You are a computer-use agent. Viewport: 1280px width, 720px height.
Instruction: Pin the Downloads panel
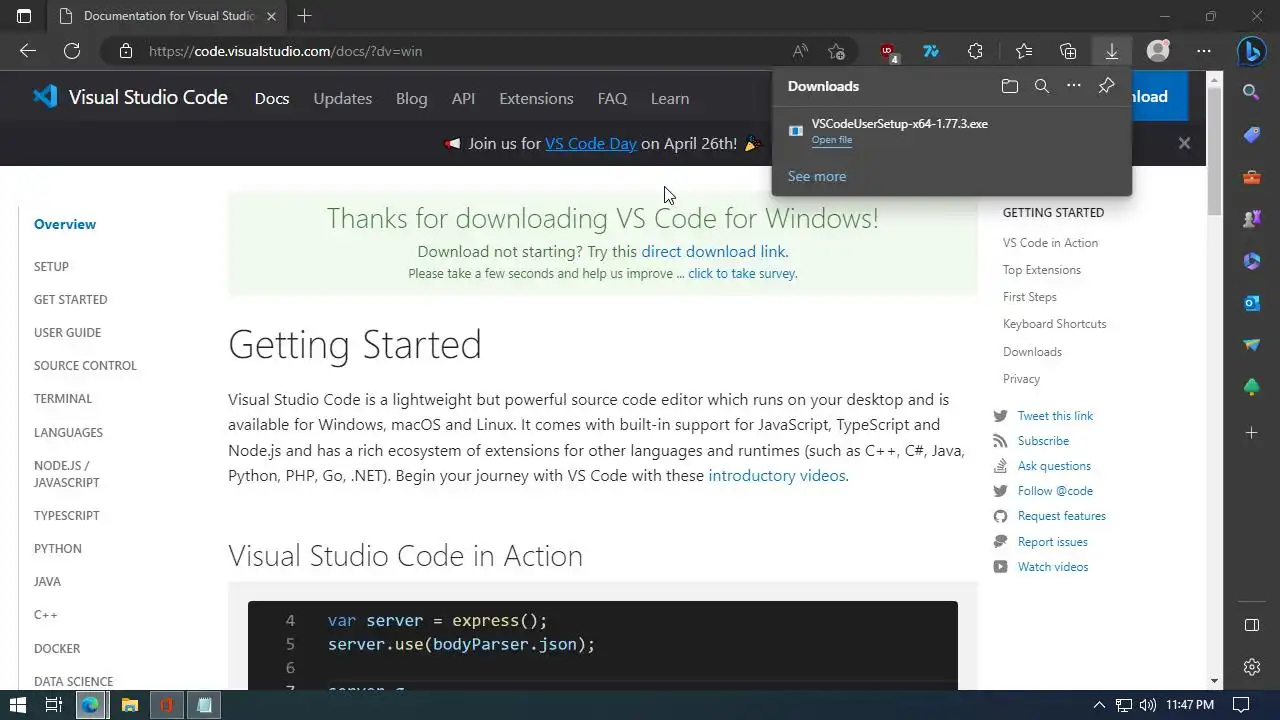[1106, 86]
